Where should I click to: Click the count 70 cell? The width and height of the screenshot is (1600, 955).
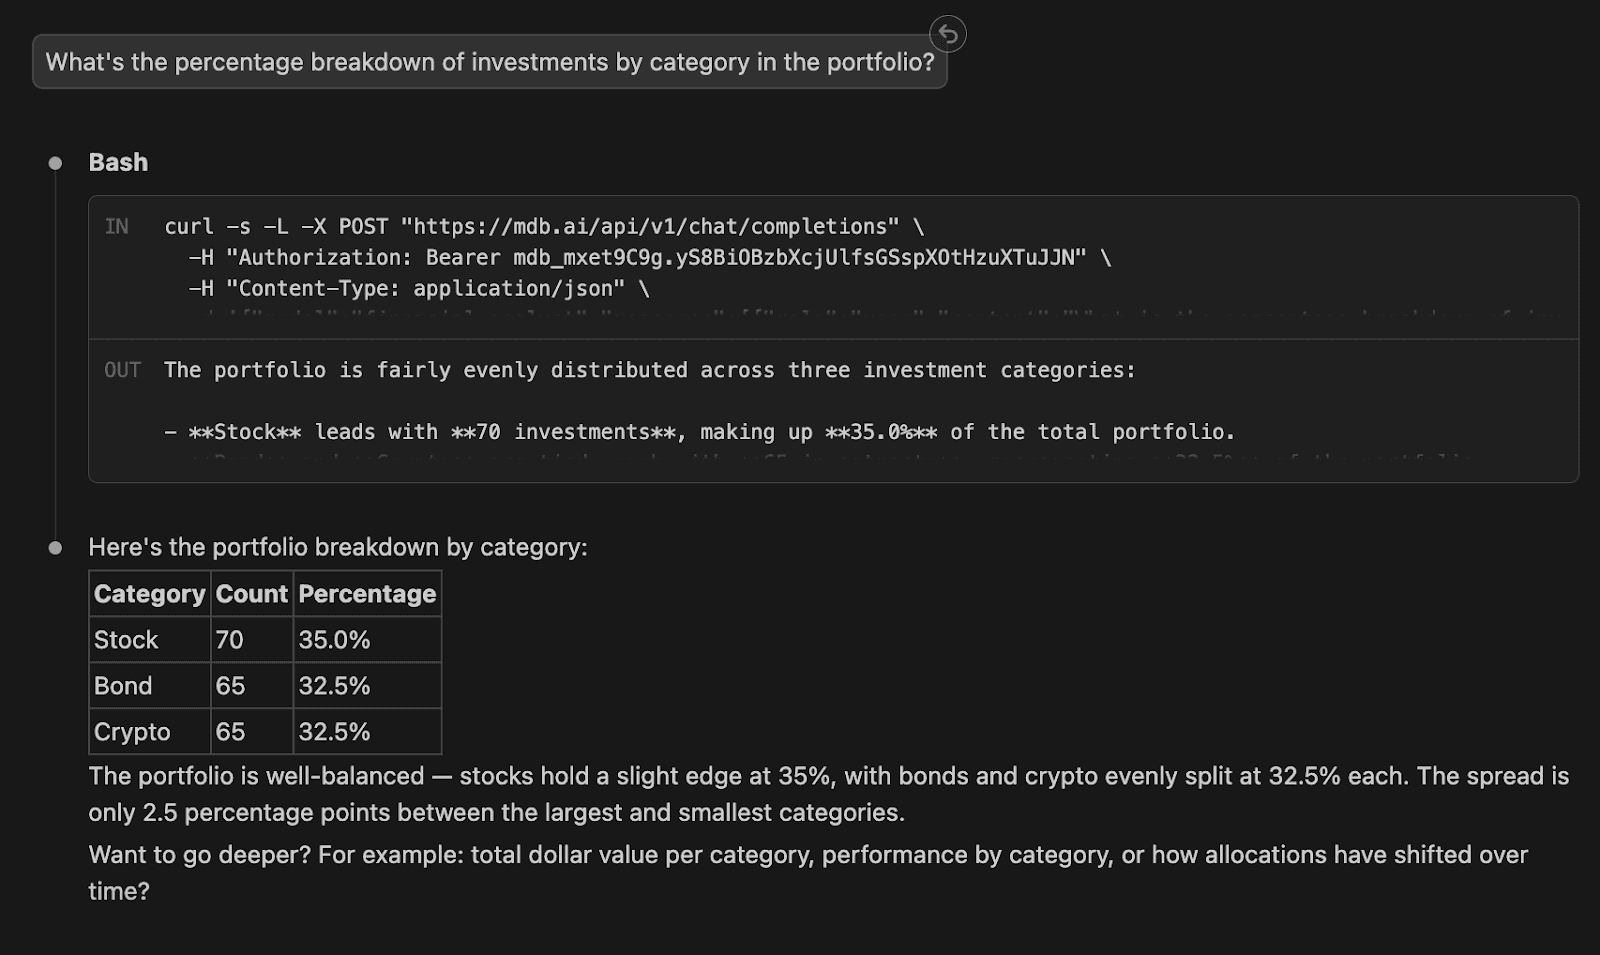230,640
